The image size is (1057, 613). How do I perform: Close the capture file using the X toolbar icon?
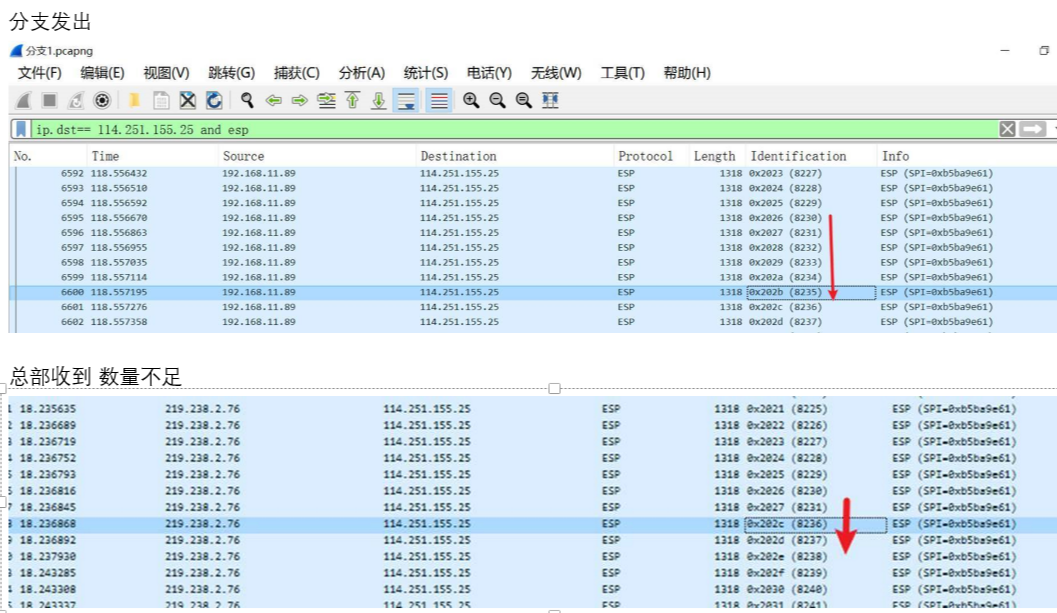[187, 100]
